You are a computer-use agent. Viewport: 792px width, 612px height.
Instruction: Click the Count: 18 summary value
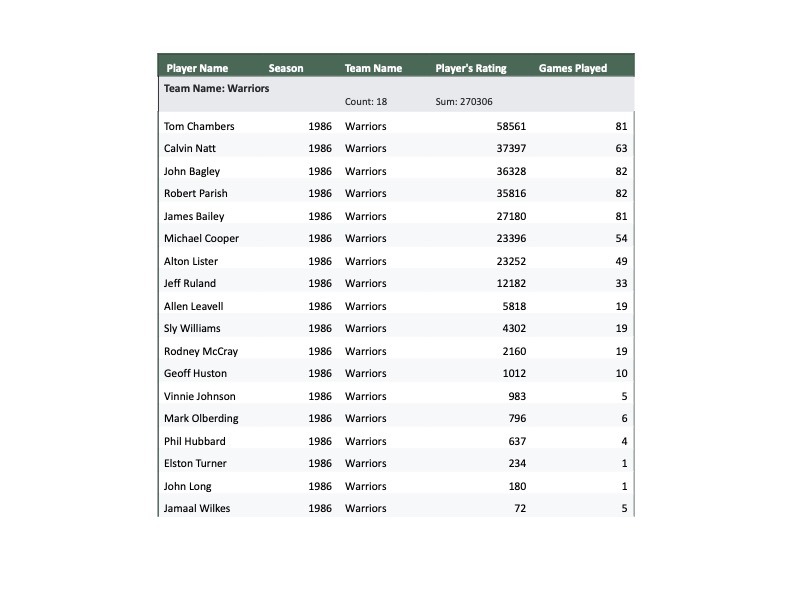click(366, 102)
